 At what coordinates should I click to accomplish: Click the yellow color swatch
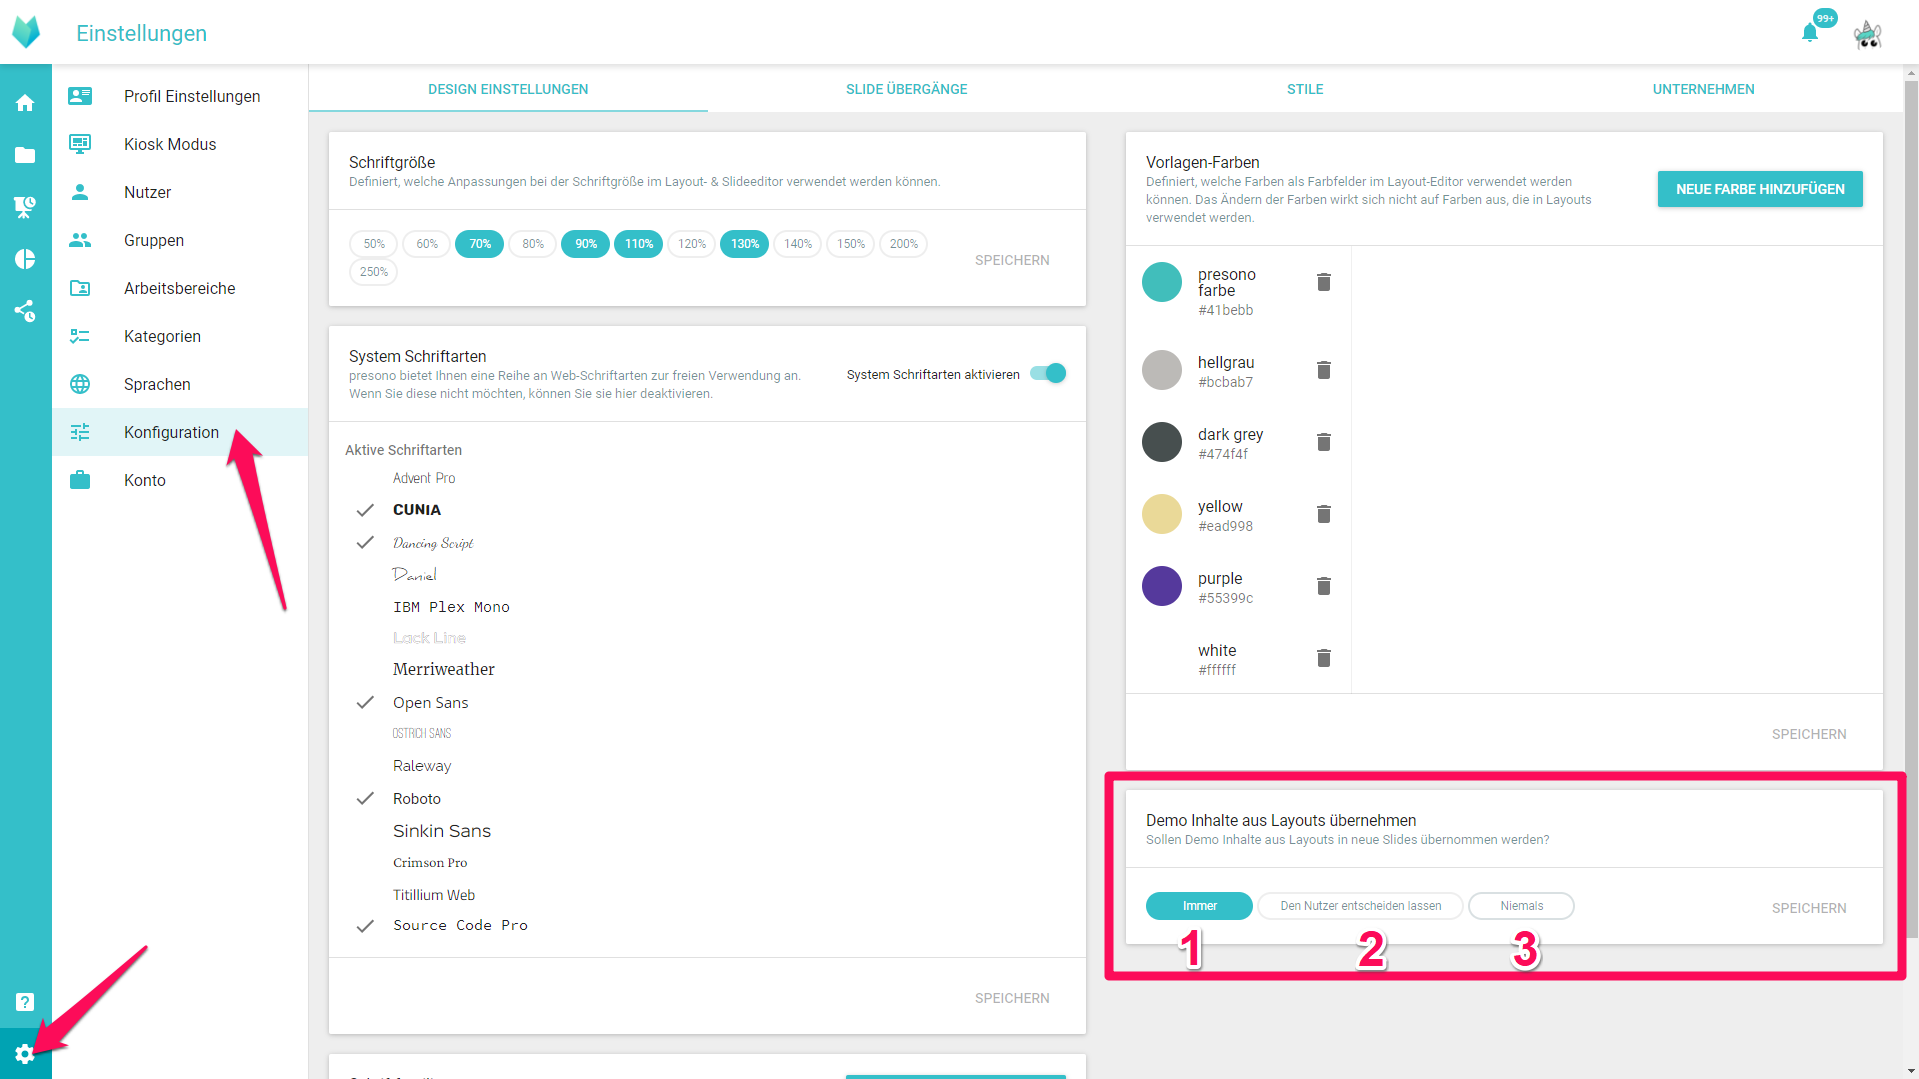pyautogui.click(x=1162, y=514)
